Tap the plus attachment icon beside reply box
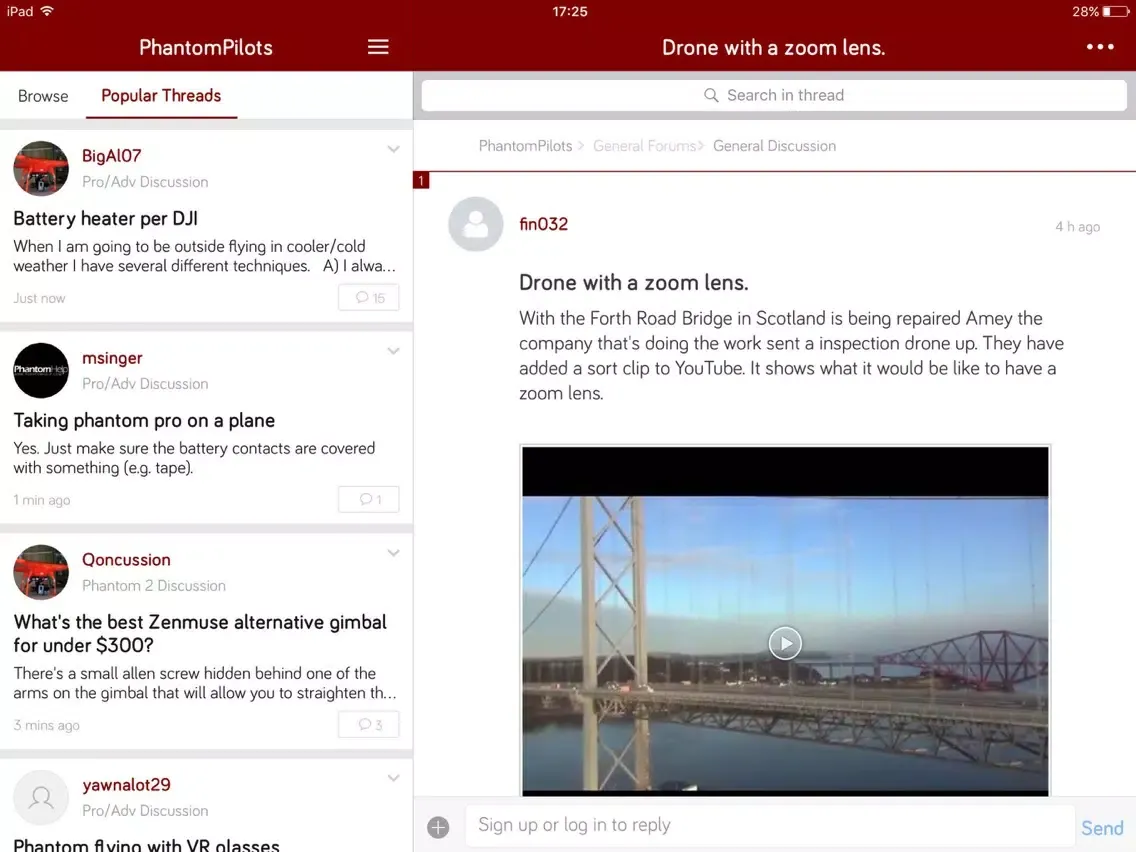This screenshot has width=1136, height=852. click(438, 827)
